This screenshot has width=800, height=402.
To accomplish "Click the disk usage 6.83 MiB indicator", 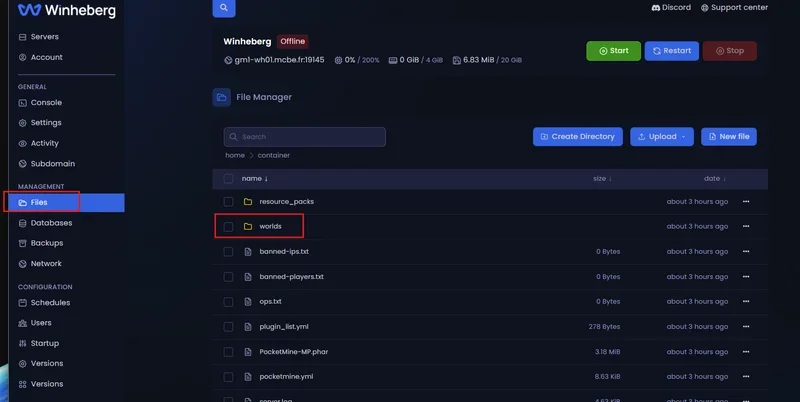I will point(487,60).
